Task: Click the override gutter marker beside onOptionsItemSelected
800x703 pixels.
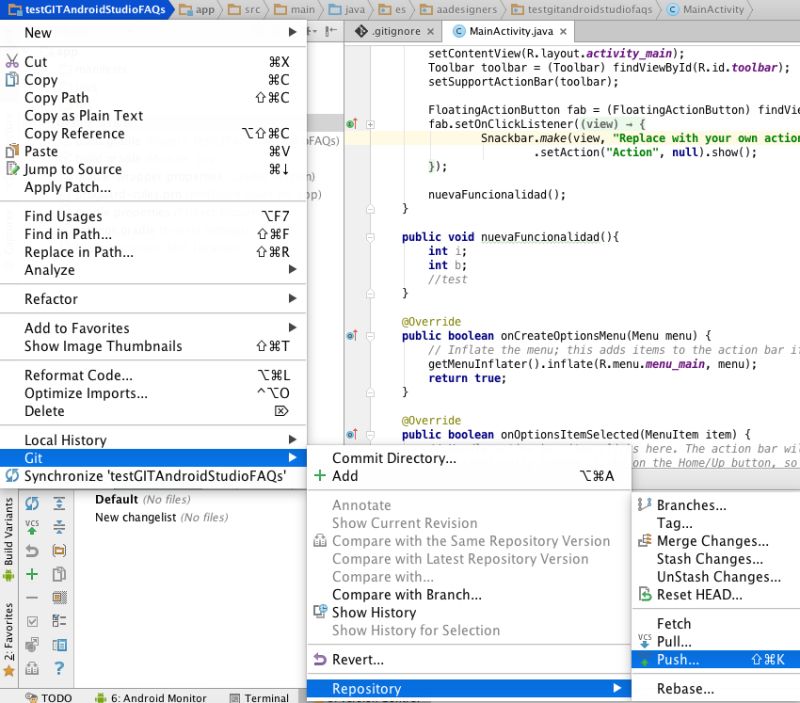Action: pos(352,434)
